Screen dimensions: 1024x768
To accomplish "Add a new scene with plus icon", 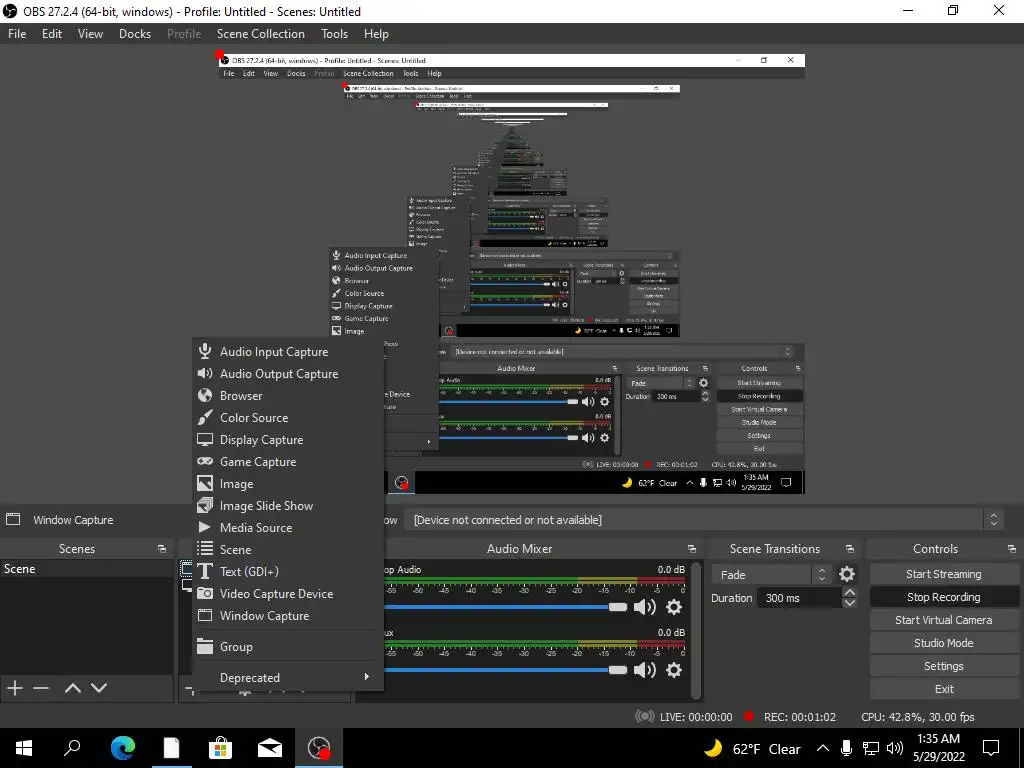I will click(x=14, y=688).
